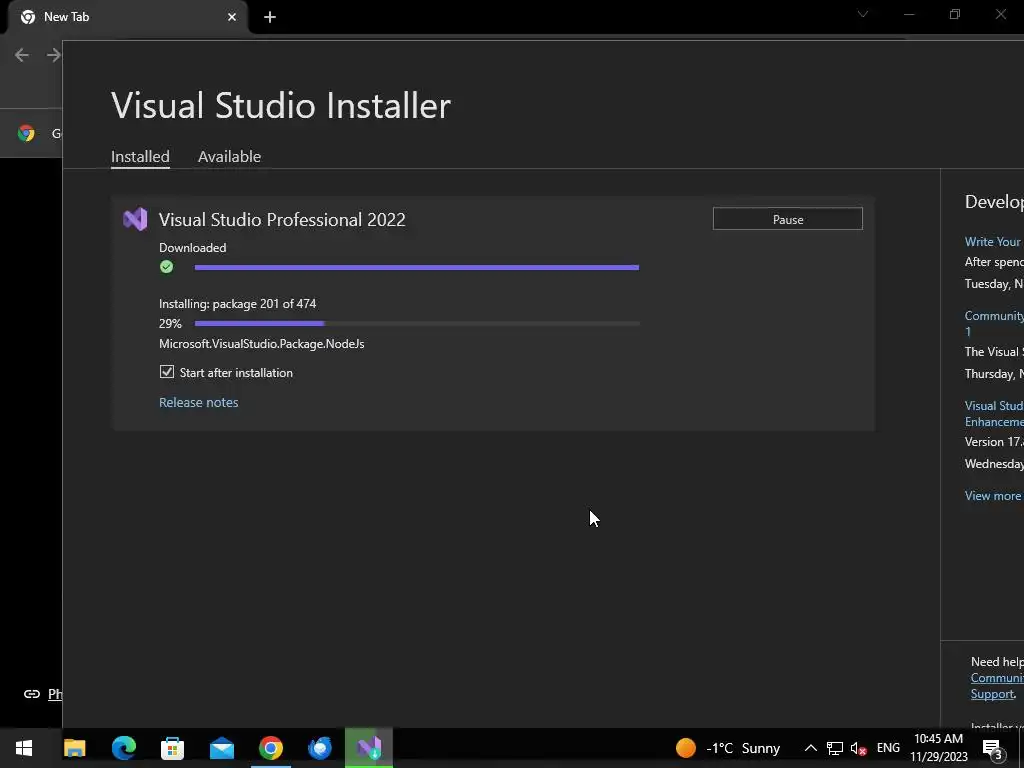This screenshot has width=1024, height=768.
Task: Click the network status tray icon
Action: (x=835, y=748)
